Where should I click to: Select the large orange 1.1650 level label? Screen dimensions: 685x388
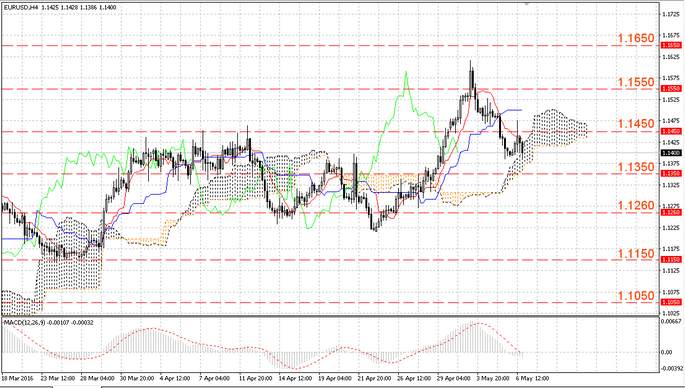636,38
